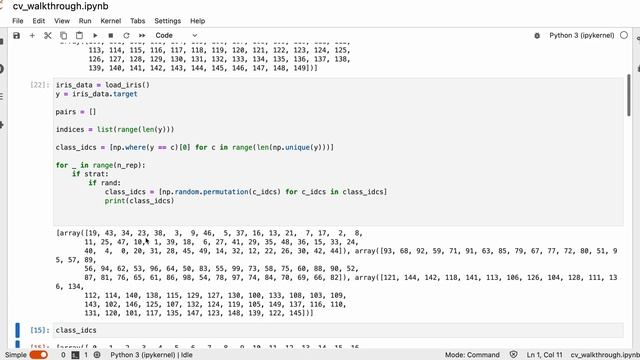Viewport: 640px width, 360px height.
Task: Click the [22]: execution count prompt
Action: [x=40, y=85]
